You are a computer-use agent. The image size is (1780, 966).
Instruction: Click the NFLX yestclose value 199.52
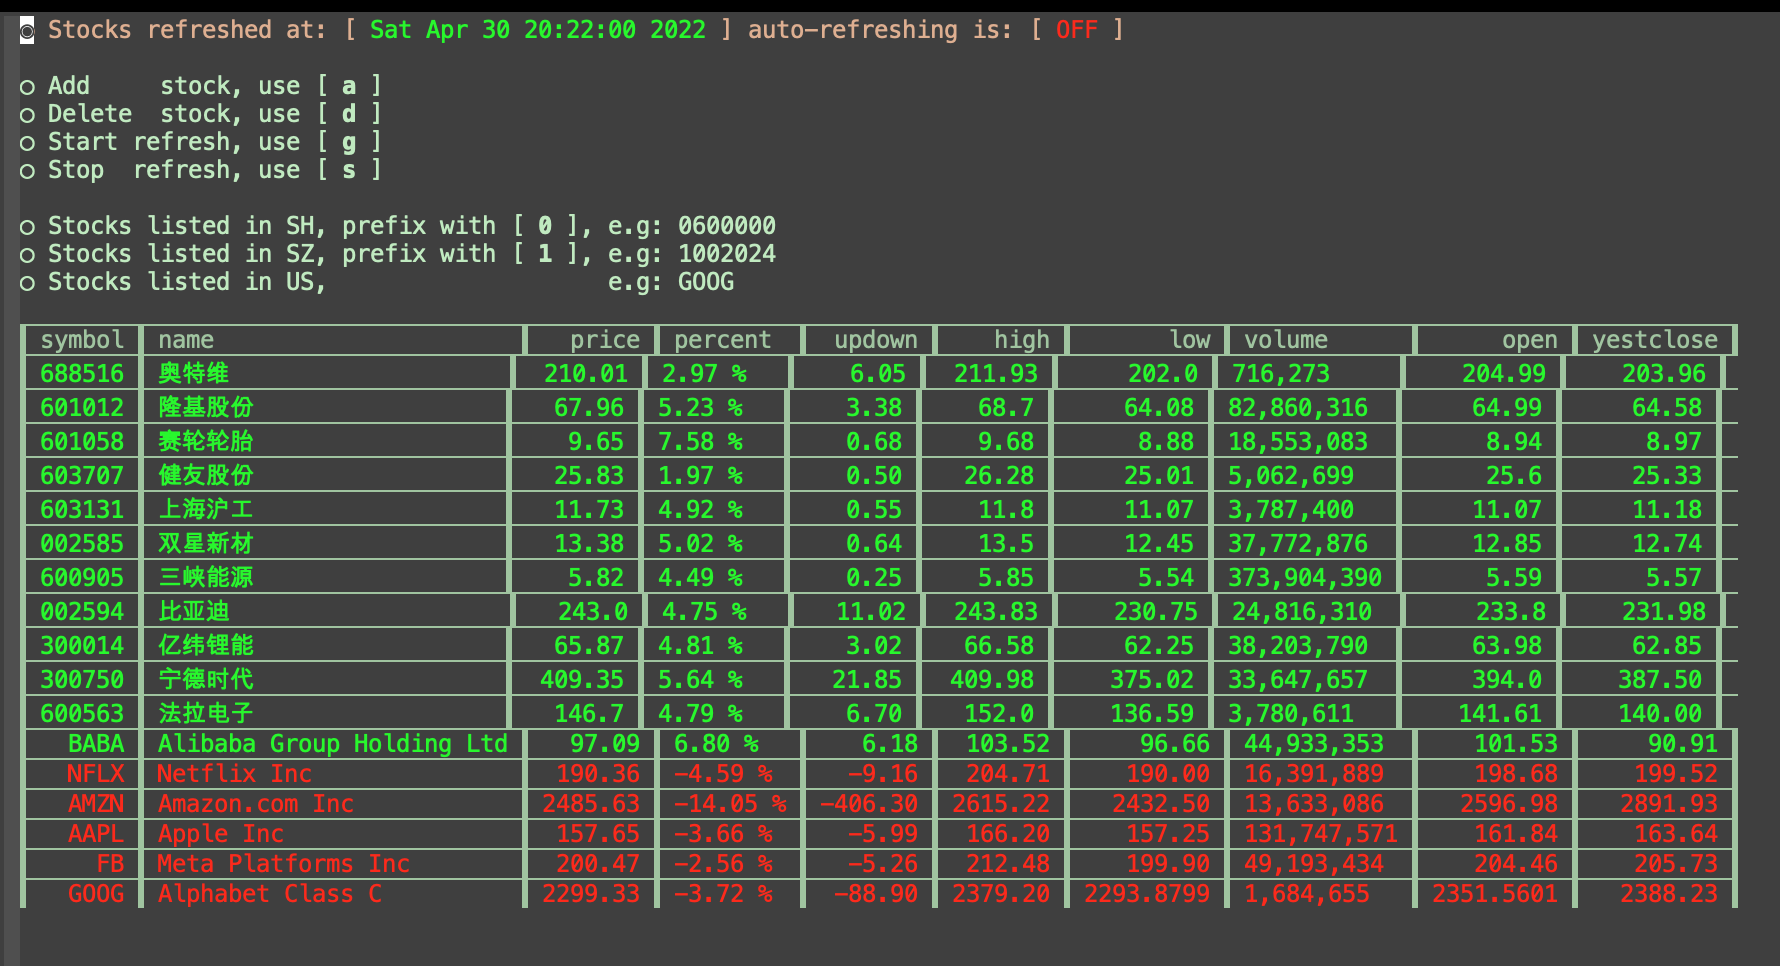pos(1676,774)
